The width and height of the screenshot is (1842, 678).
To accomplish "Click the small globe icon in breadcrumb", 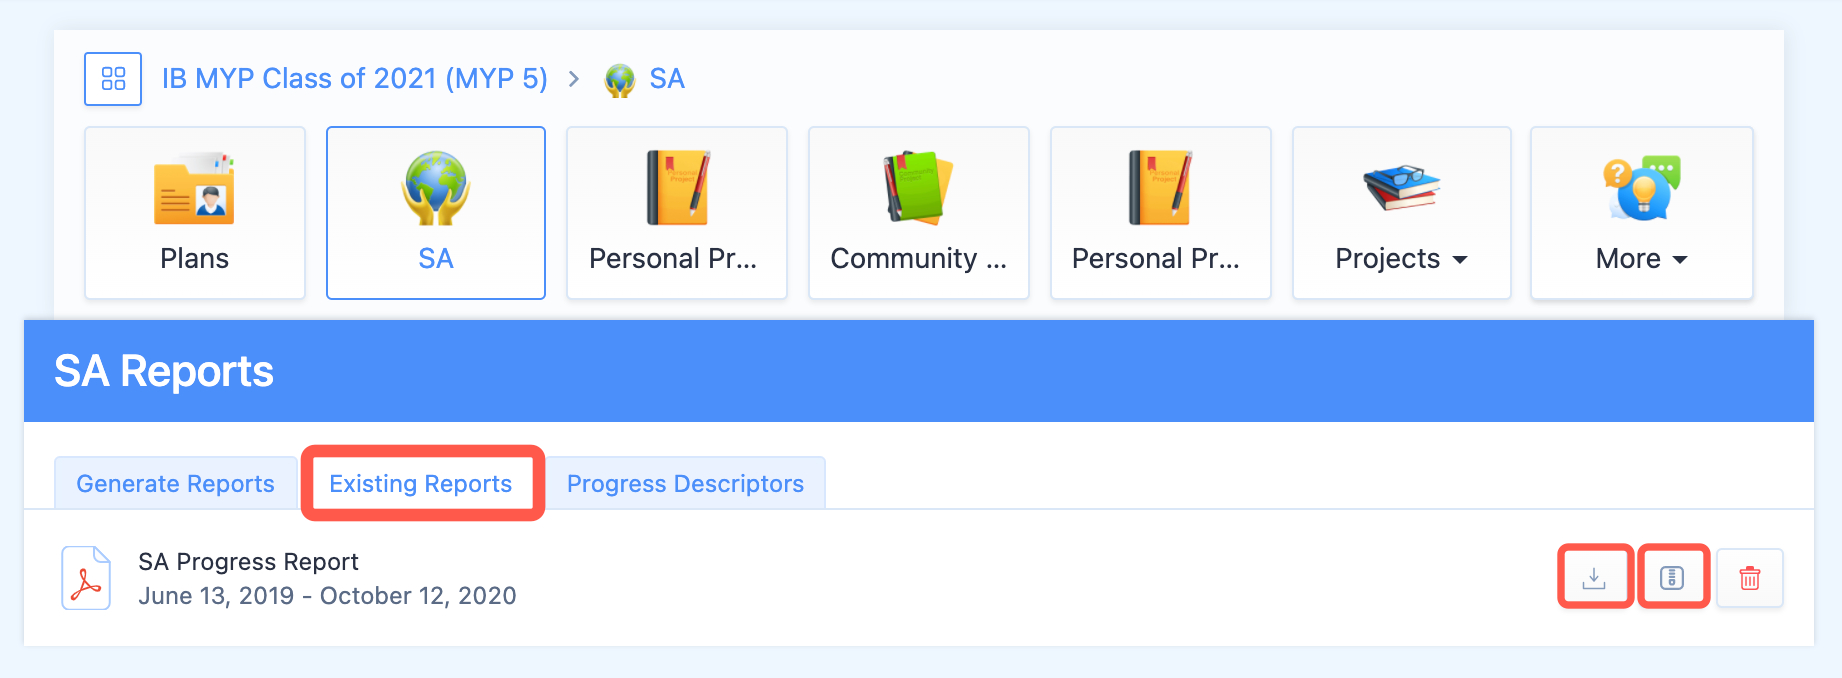I will click(x=620, y=80).
